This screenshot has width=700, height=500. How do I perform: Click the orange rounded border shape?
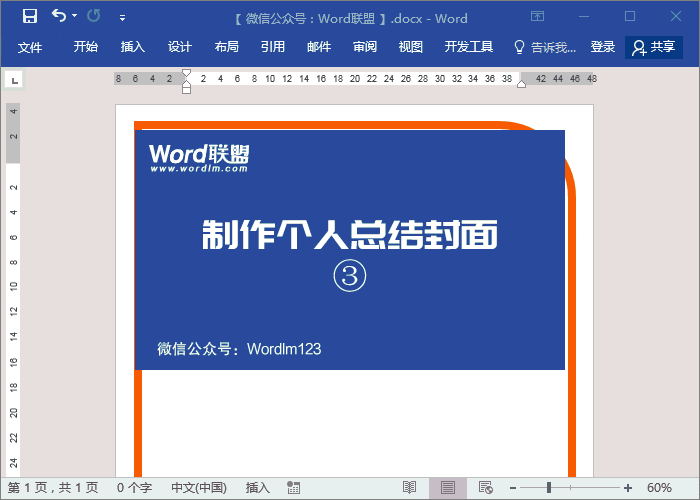(x=572, y=312)
